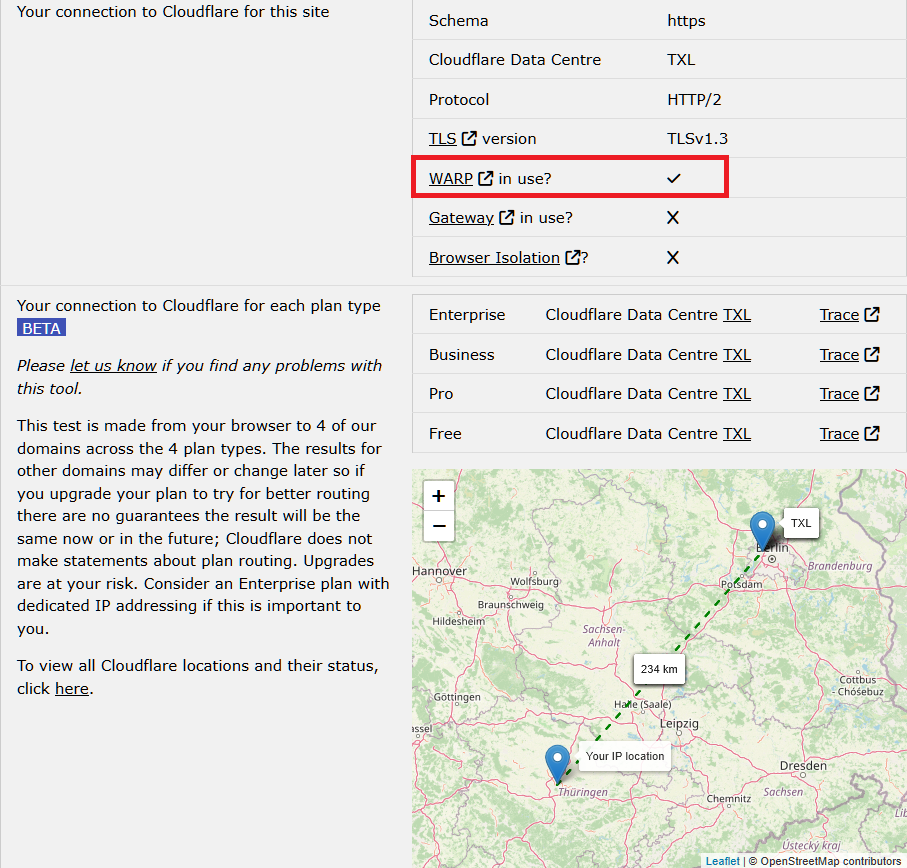Viewport: 907px width, 868px height.
Task: Click 'Braunschweig' city label on the map
Action: 510,605
